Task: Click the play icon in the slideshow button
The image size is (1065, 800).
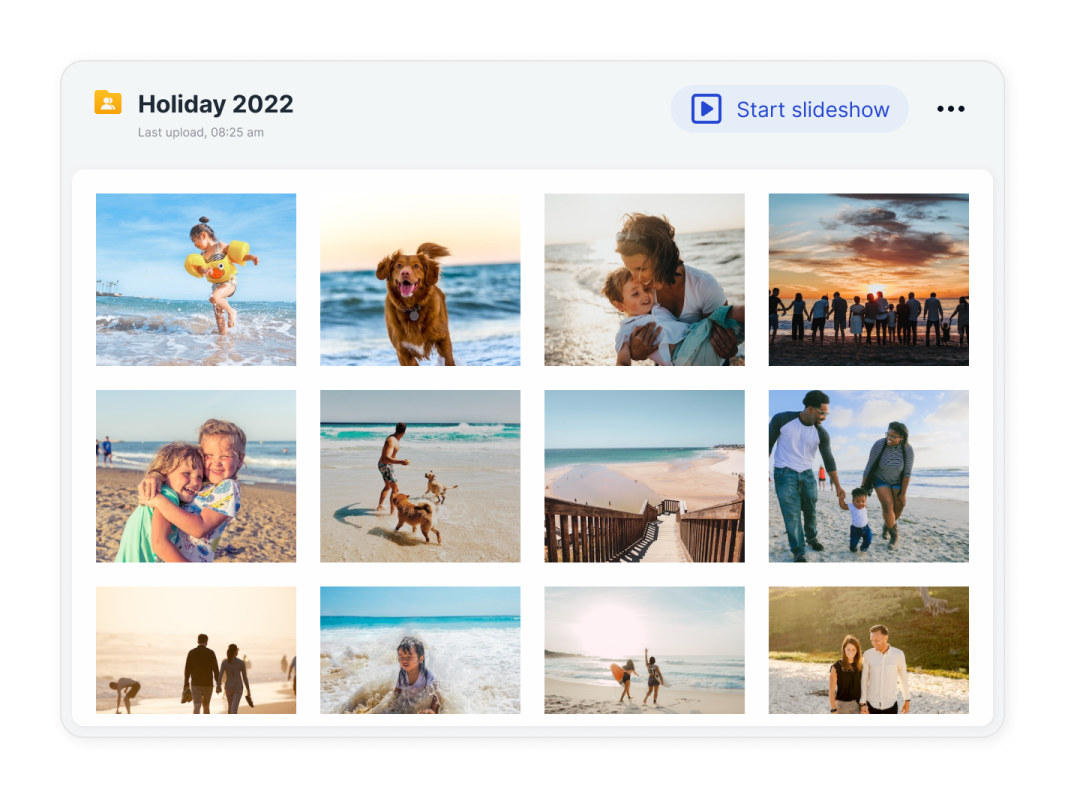Action: click(x=706, y=109)
